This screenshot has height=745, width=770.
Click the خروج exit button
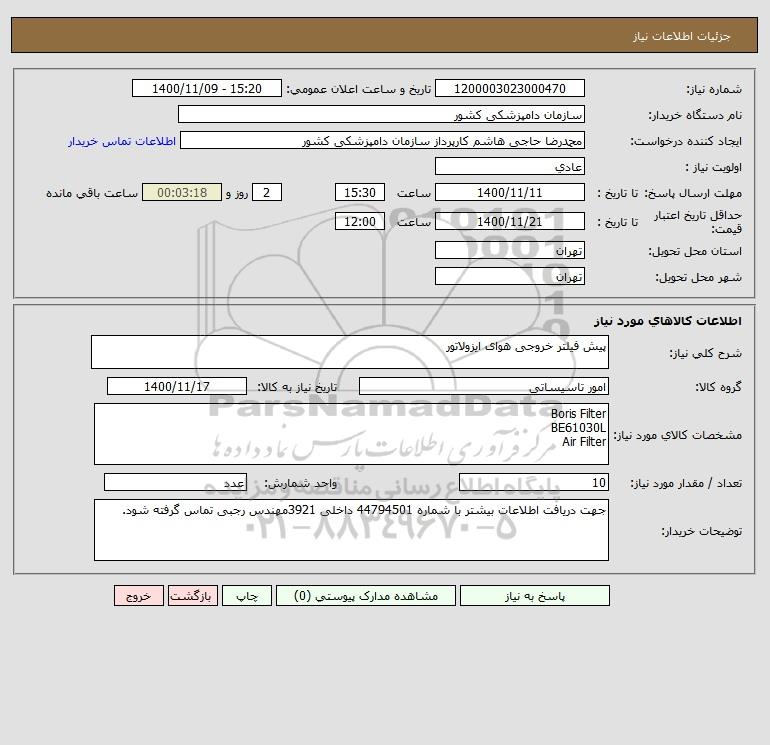click(138, 596)
